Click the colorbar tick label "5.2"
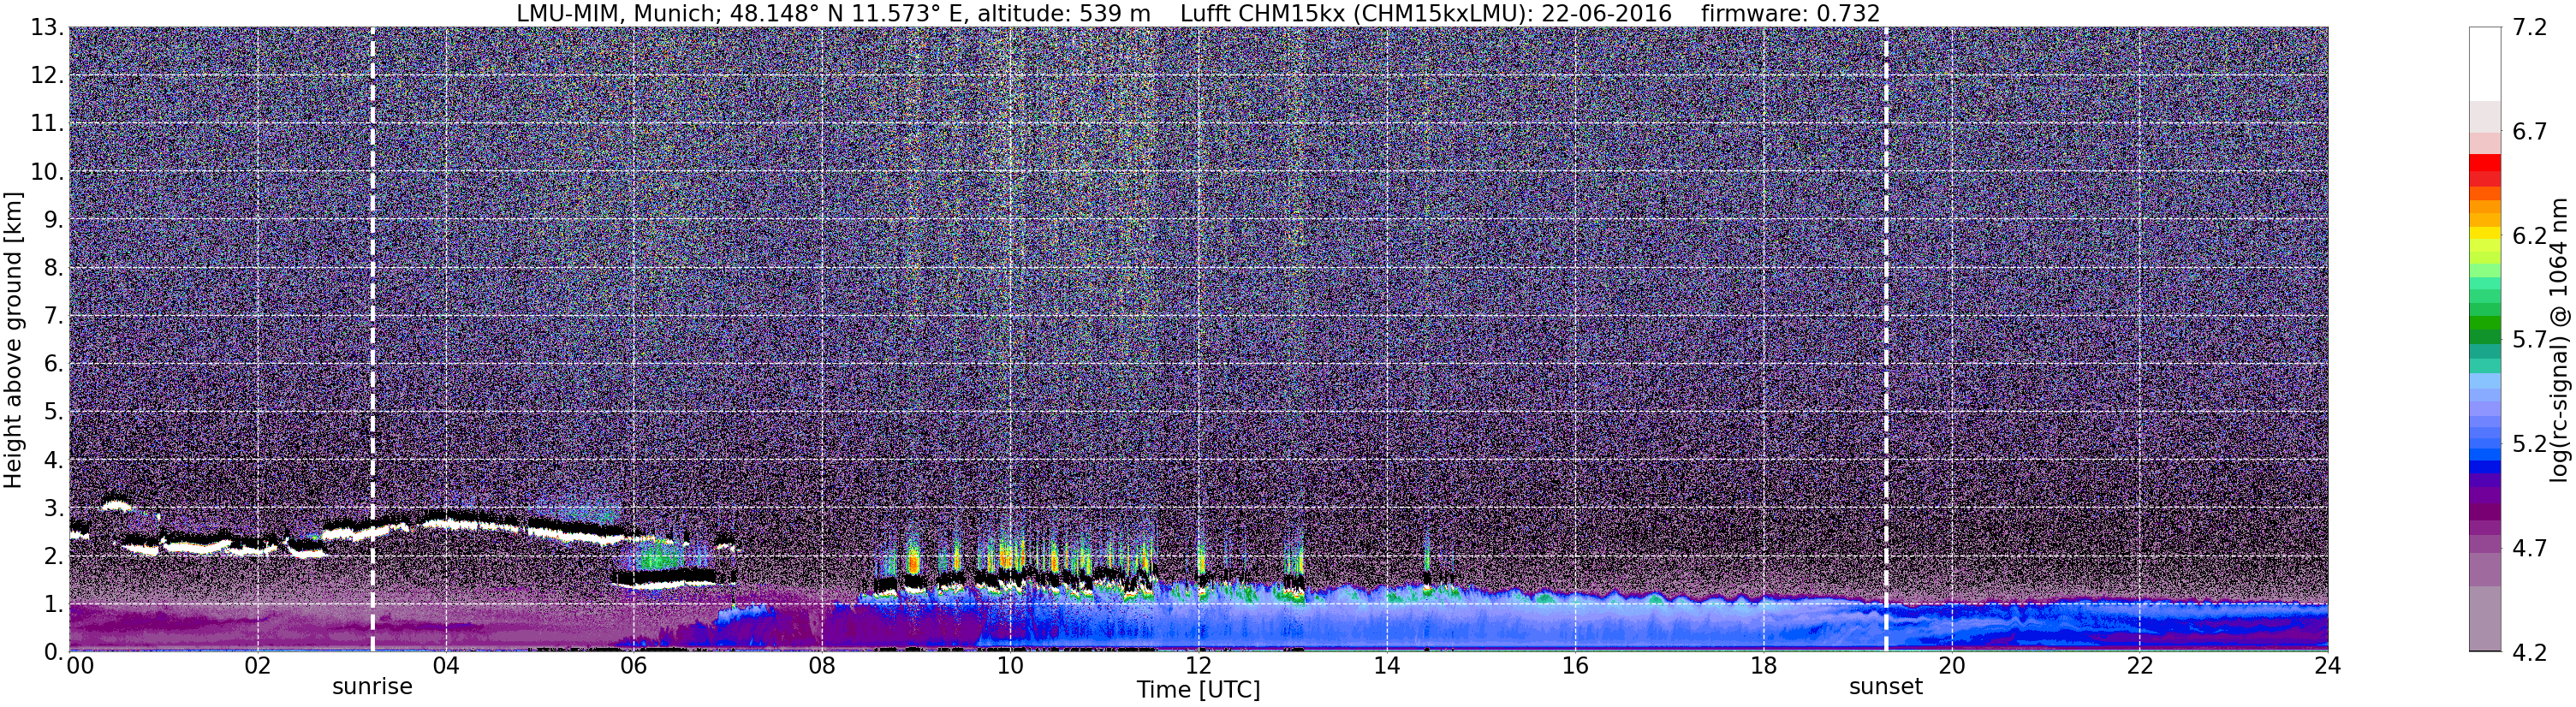The width and height of the screenshot is (2576, 707). [x=2530, y=443]
